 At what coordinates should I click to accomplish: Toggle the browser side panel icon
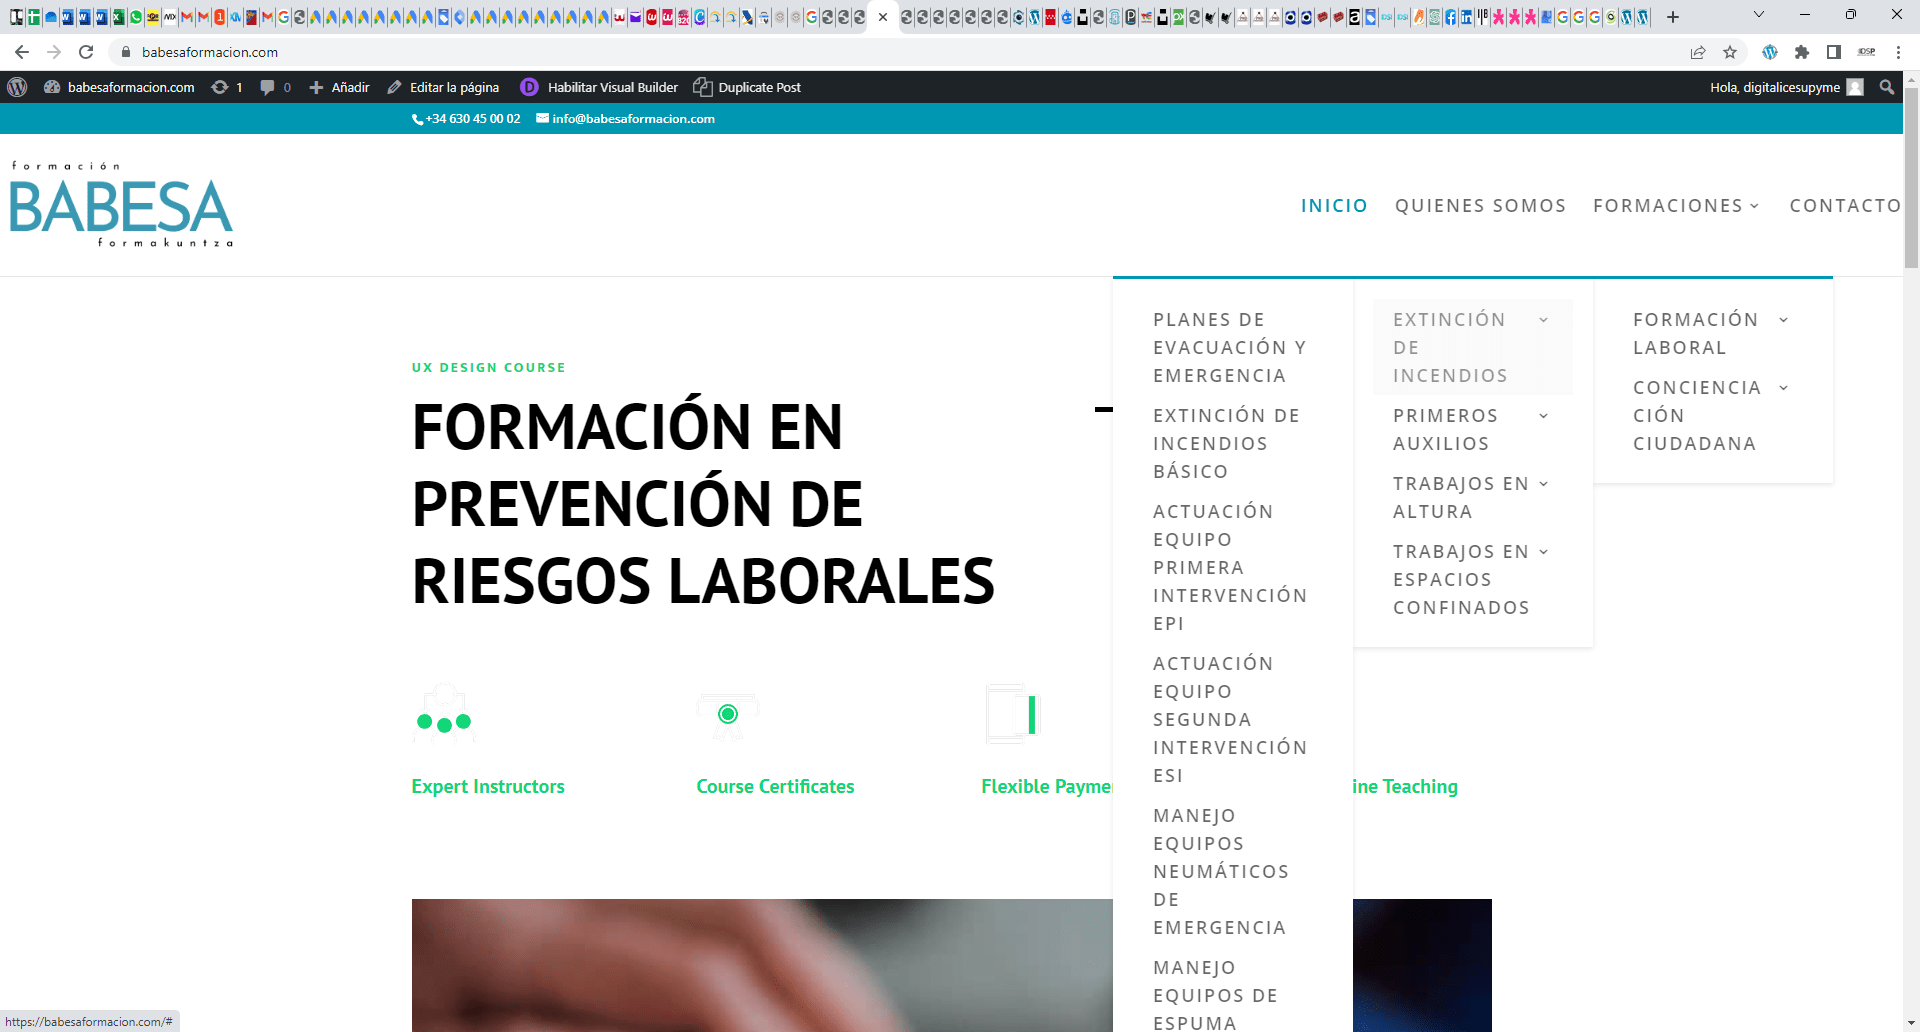tap(1834, 52)
